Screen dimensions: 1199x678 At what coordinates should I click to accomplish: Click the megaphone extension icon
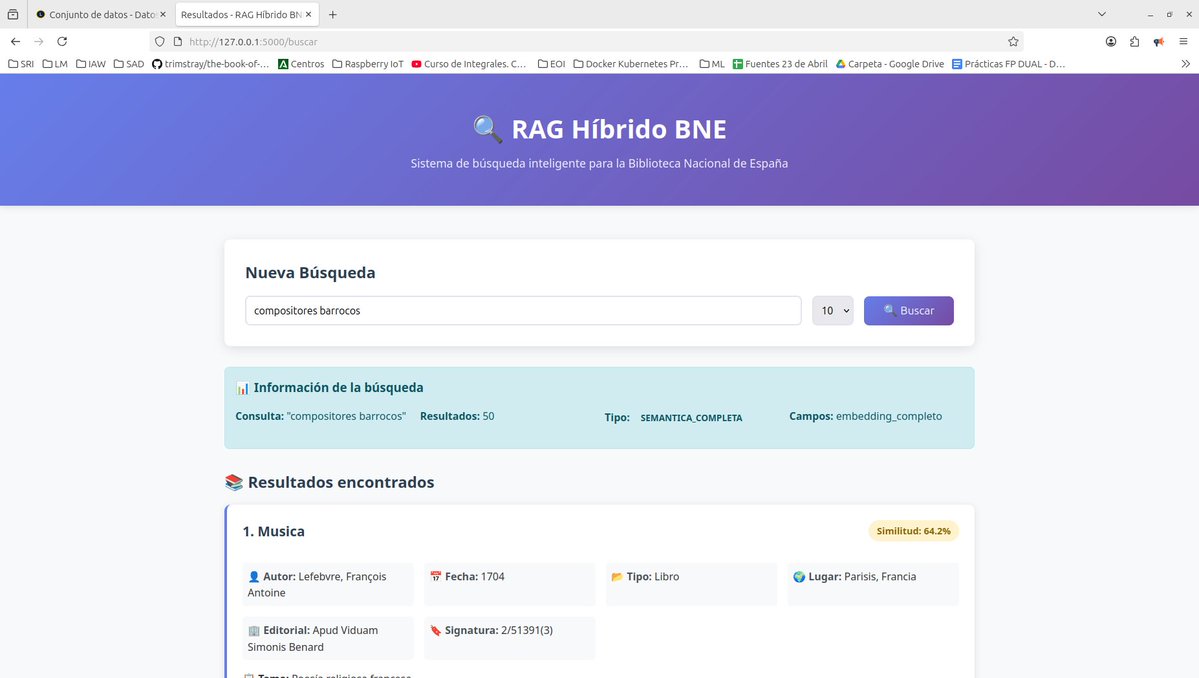pos(1159,41)
